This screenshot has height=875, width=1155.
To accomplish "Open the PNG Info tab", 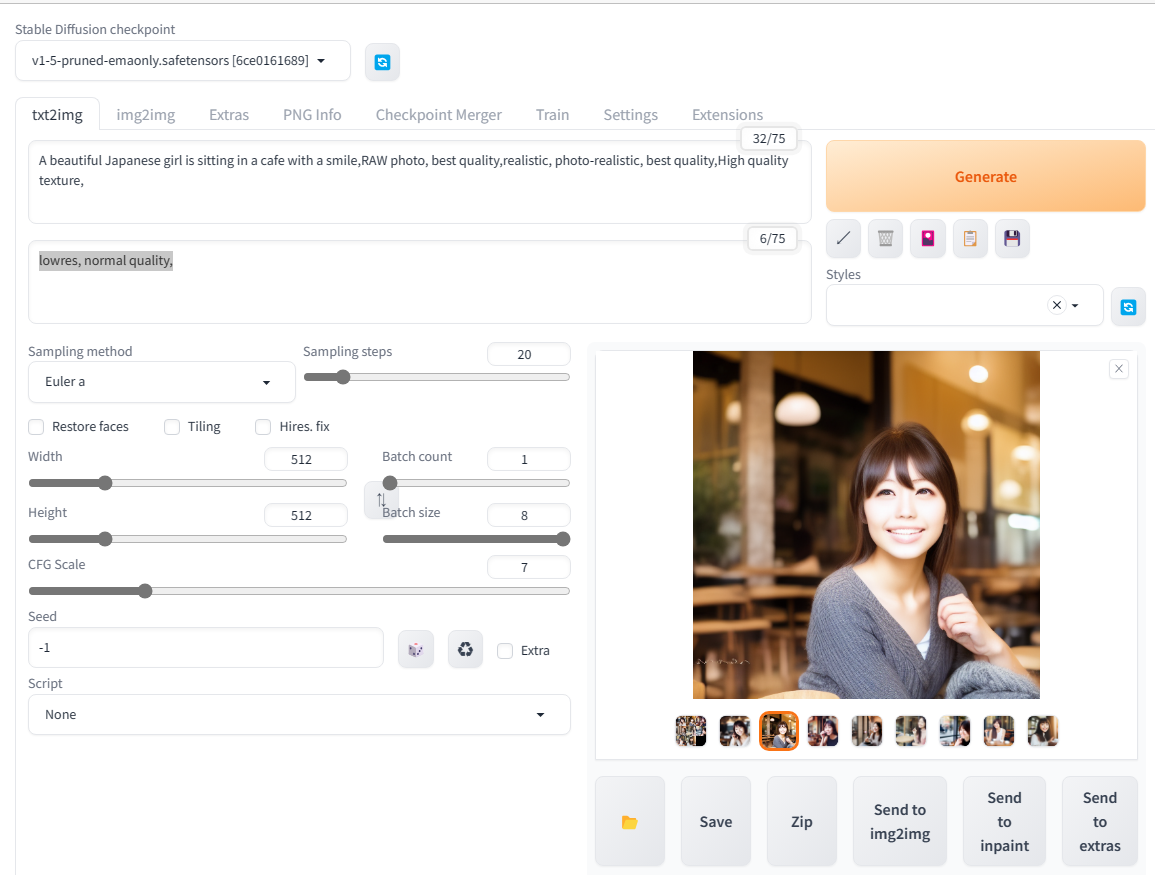I will (312, 115).
